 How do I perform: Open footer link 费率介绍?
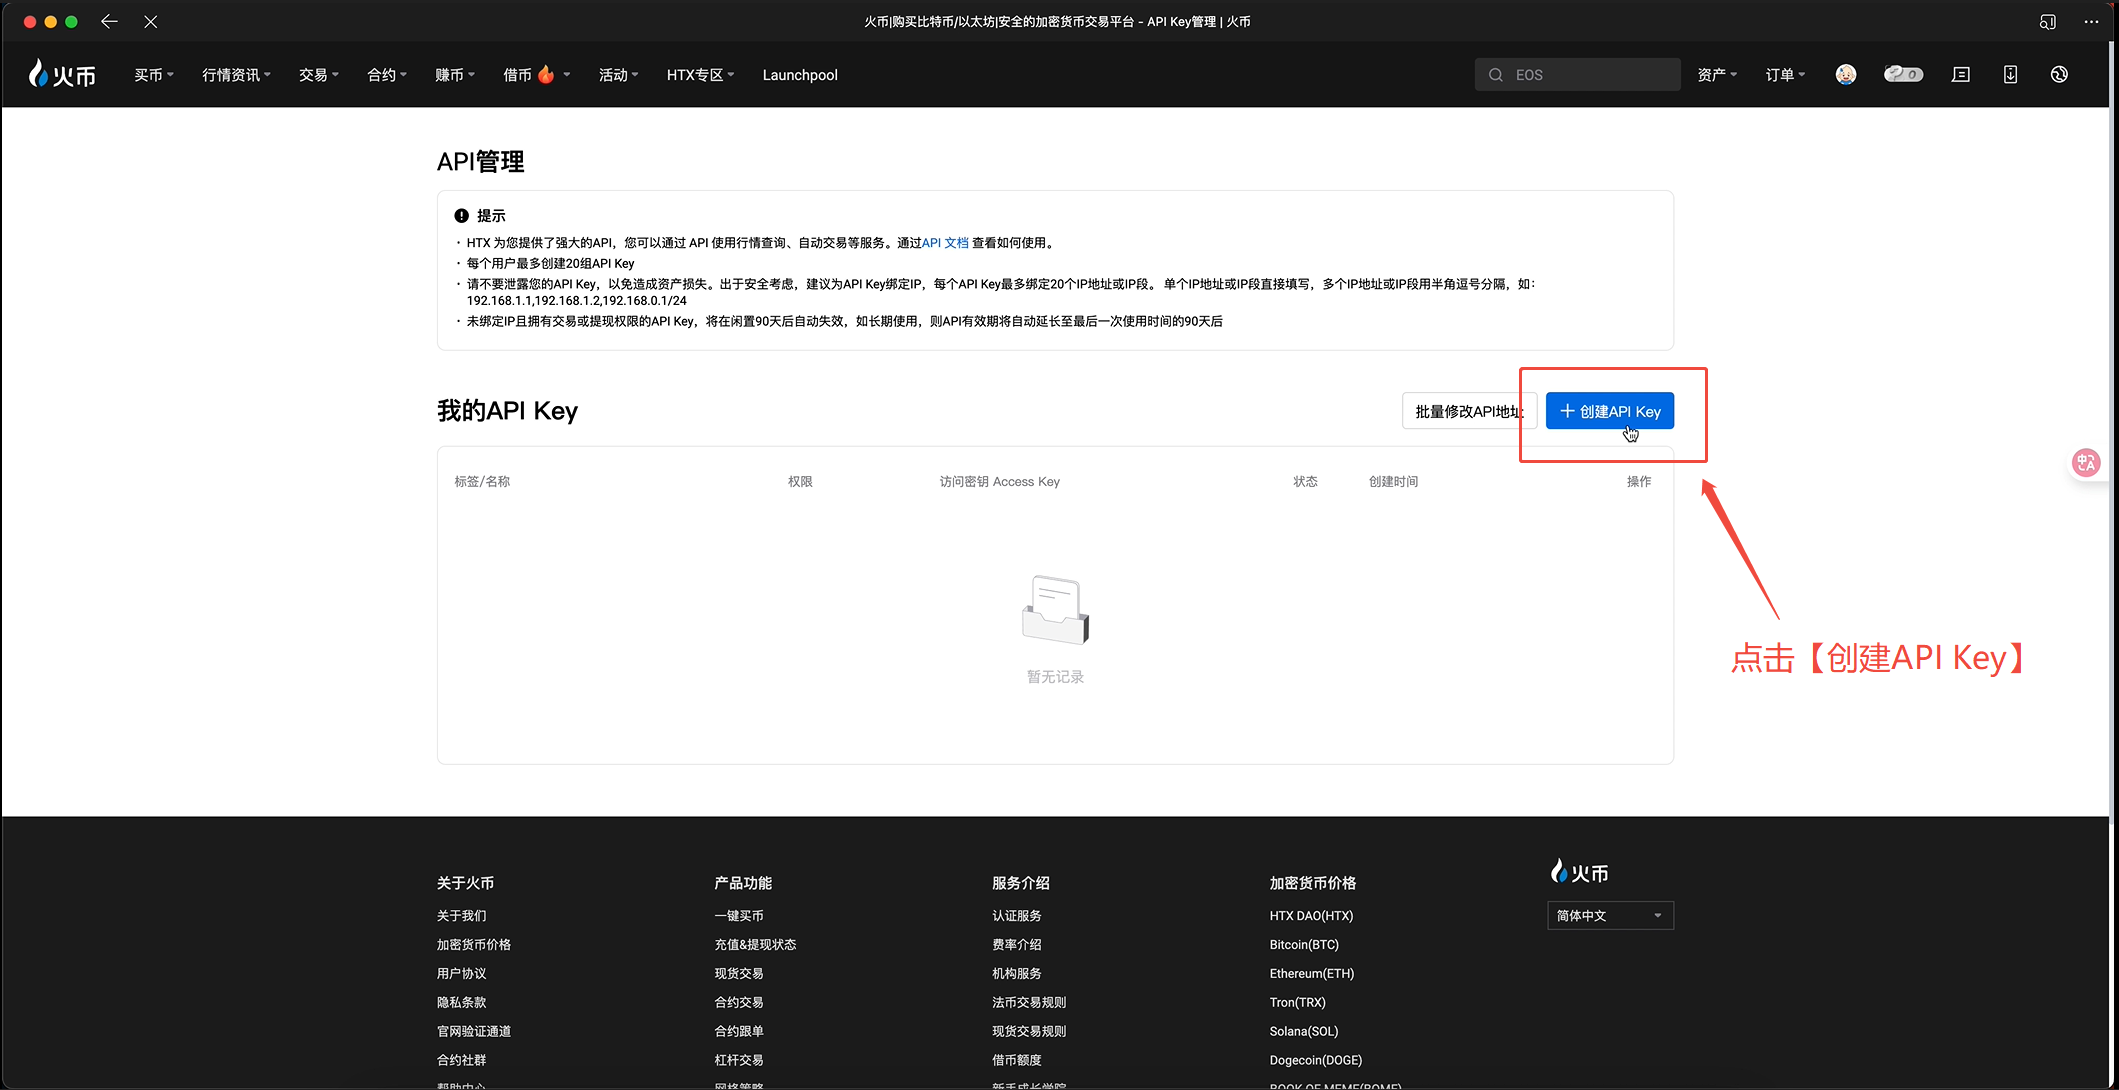[x=1017, y=944]
